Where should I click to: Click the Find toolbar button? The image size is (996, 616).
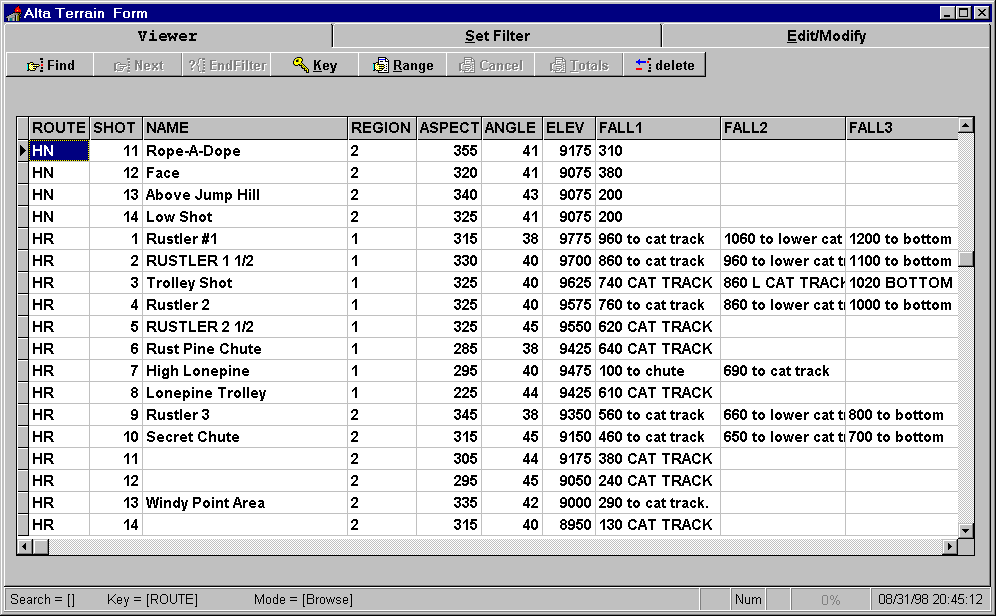click(50, 65)
